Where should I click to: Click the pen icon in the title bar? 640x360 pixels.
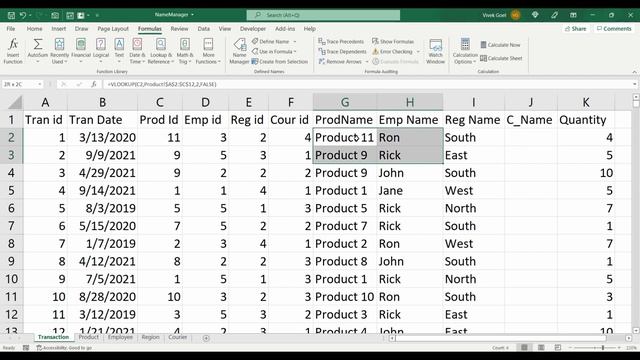(554, 15)
